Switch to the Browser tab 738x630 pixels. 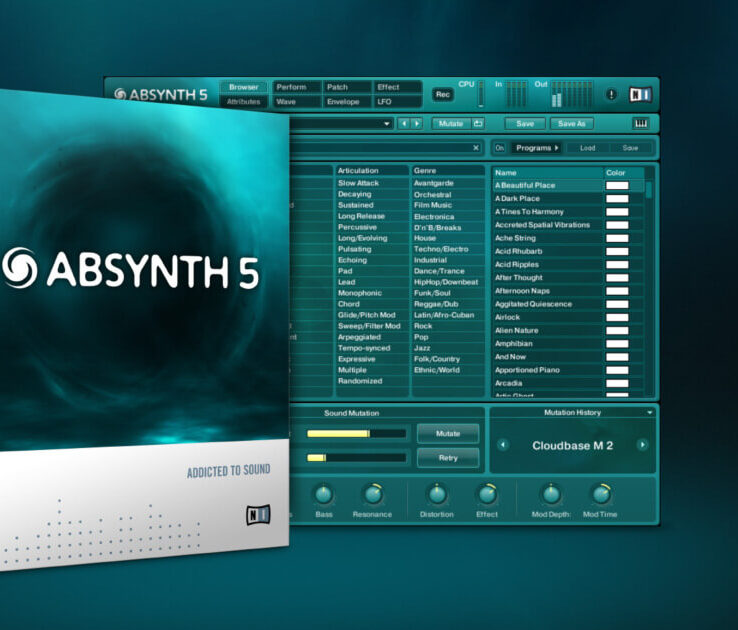click(x=243, y=87)
